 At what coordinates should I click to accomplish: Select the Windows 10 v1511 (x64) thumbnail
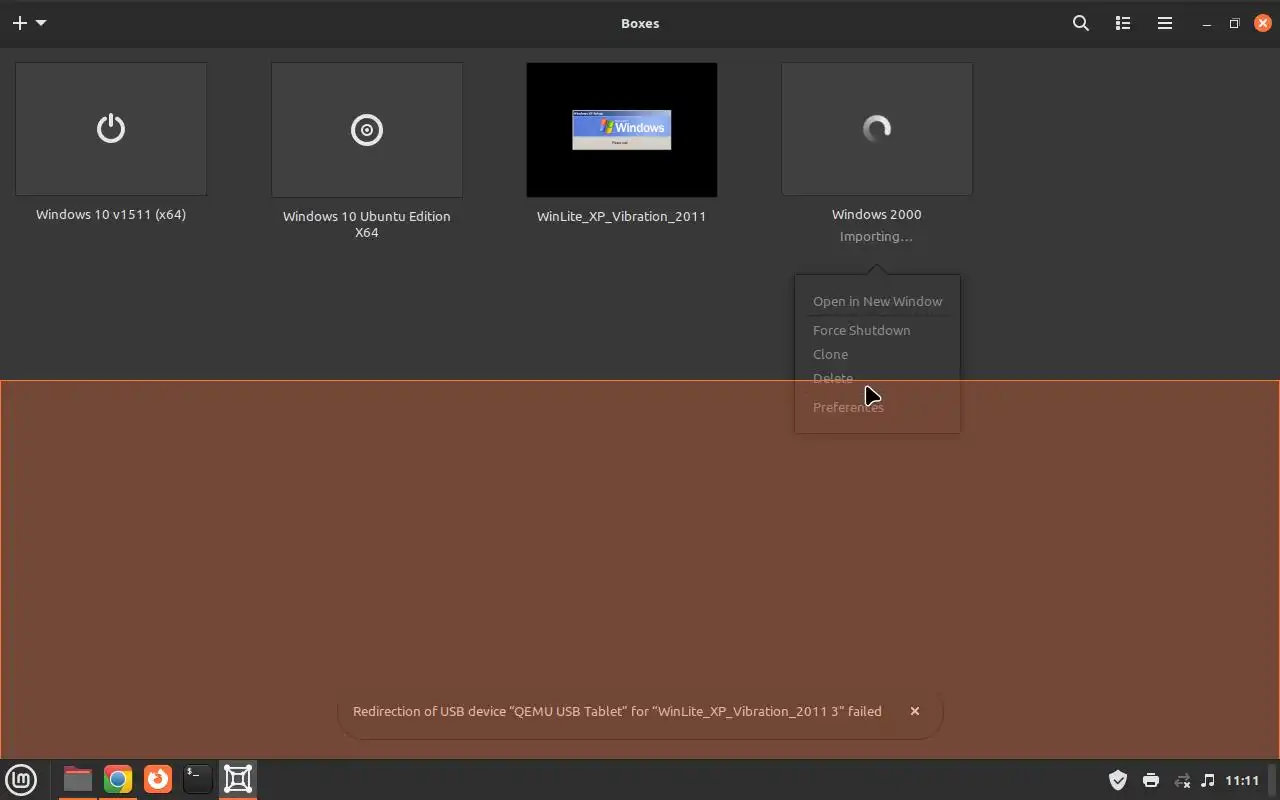pyautogui.click(x=111, y=129)
